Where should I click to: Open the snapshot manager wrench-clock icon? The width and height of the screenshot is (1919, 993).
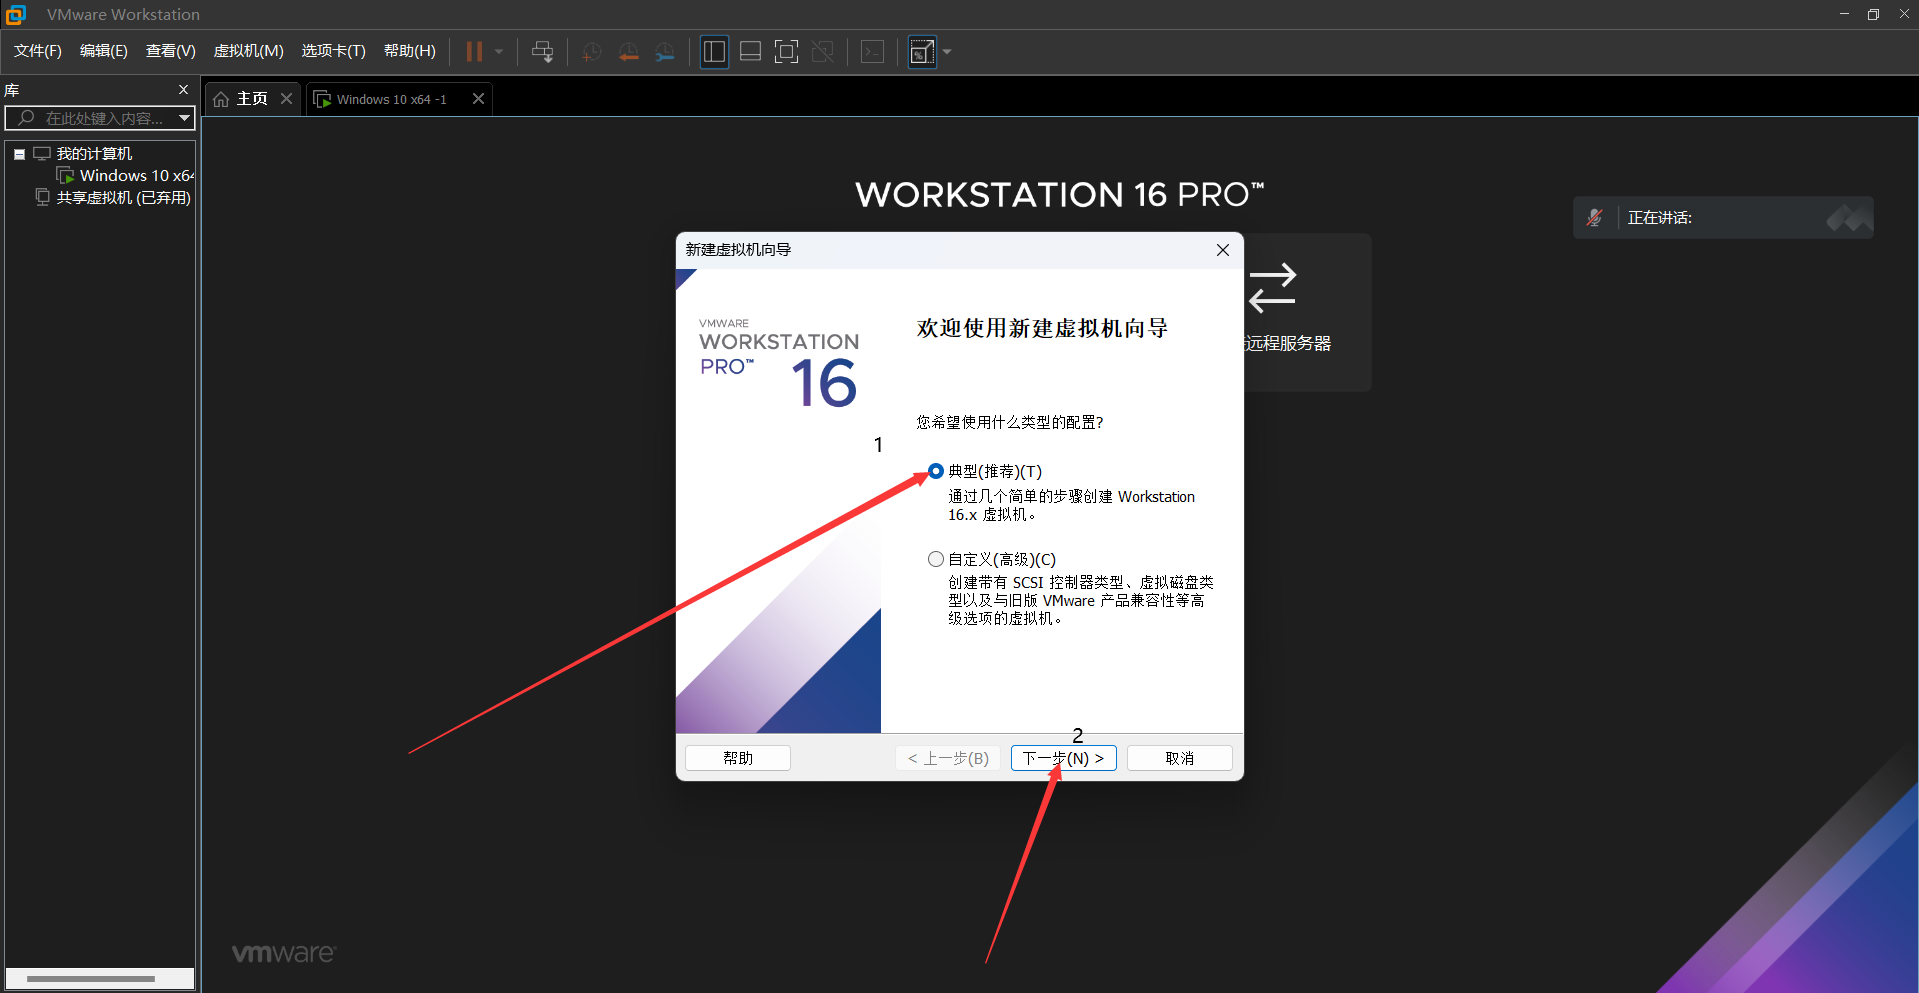click(x=665, y=52)
